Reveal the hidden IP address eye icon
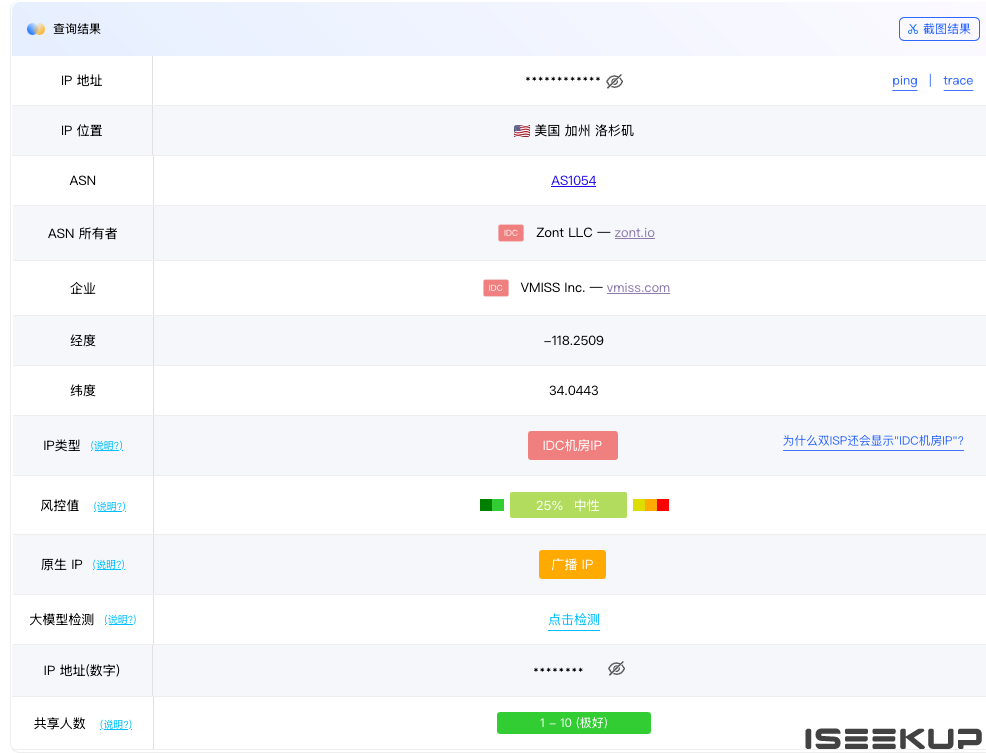 tap(615, 81)
